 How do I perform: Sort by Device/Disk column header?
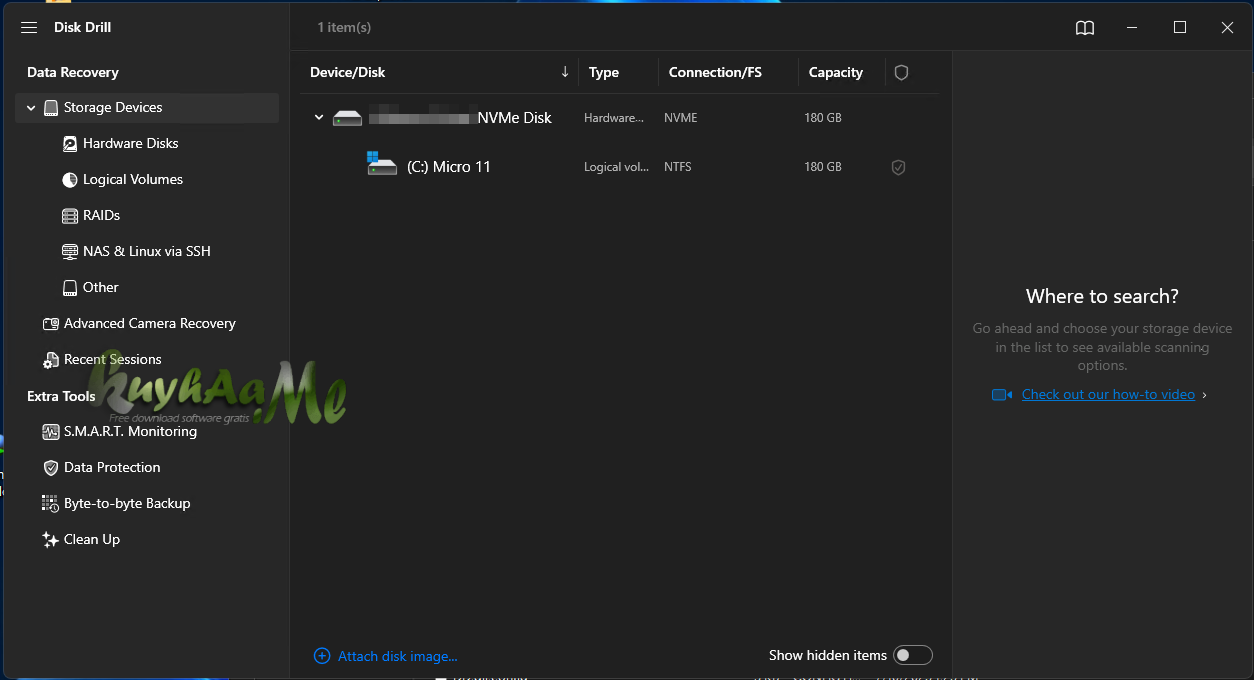point(348,73)
